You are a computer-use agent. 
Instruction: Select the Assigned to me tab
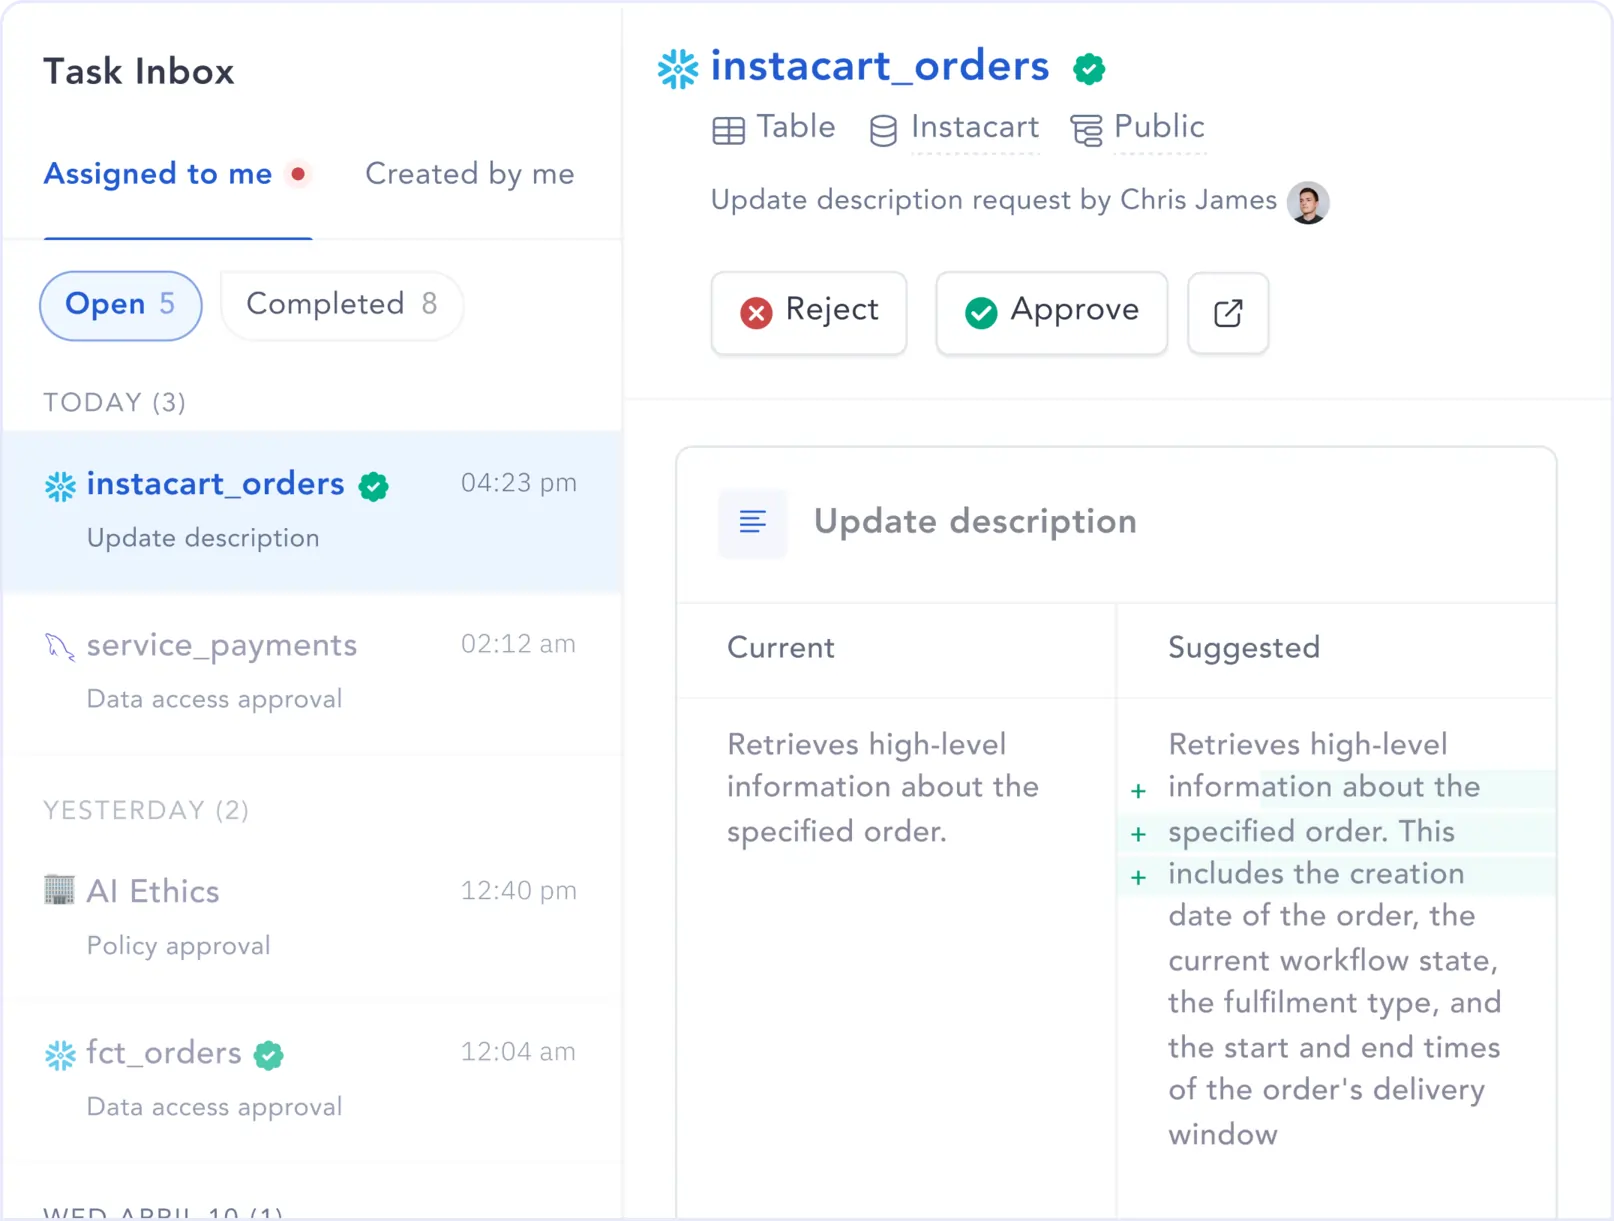click(158, 174)
